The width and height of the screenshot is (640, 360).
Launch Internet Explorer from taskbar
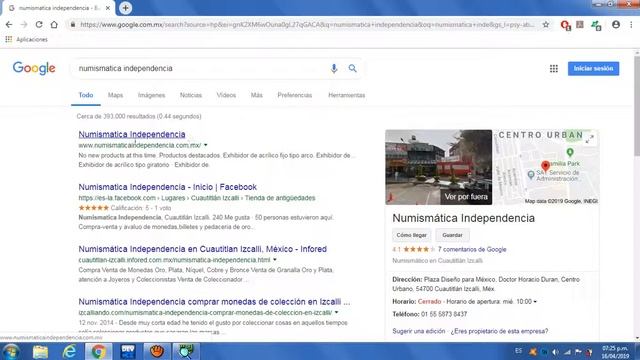(69, 351)
